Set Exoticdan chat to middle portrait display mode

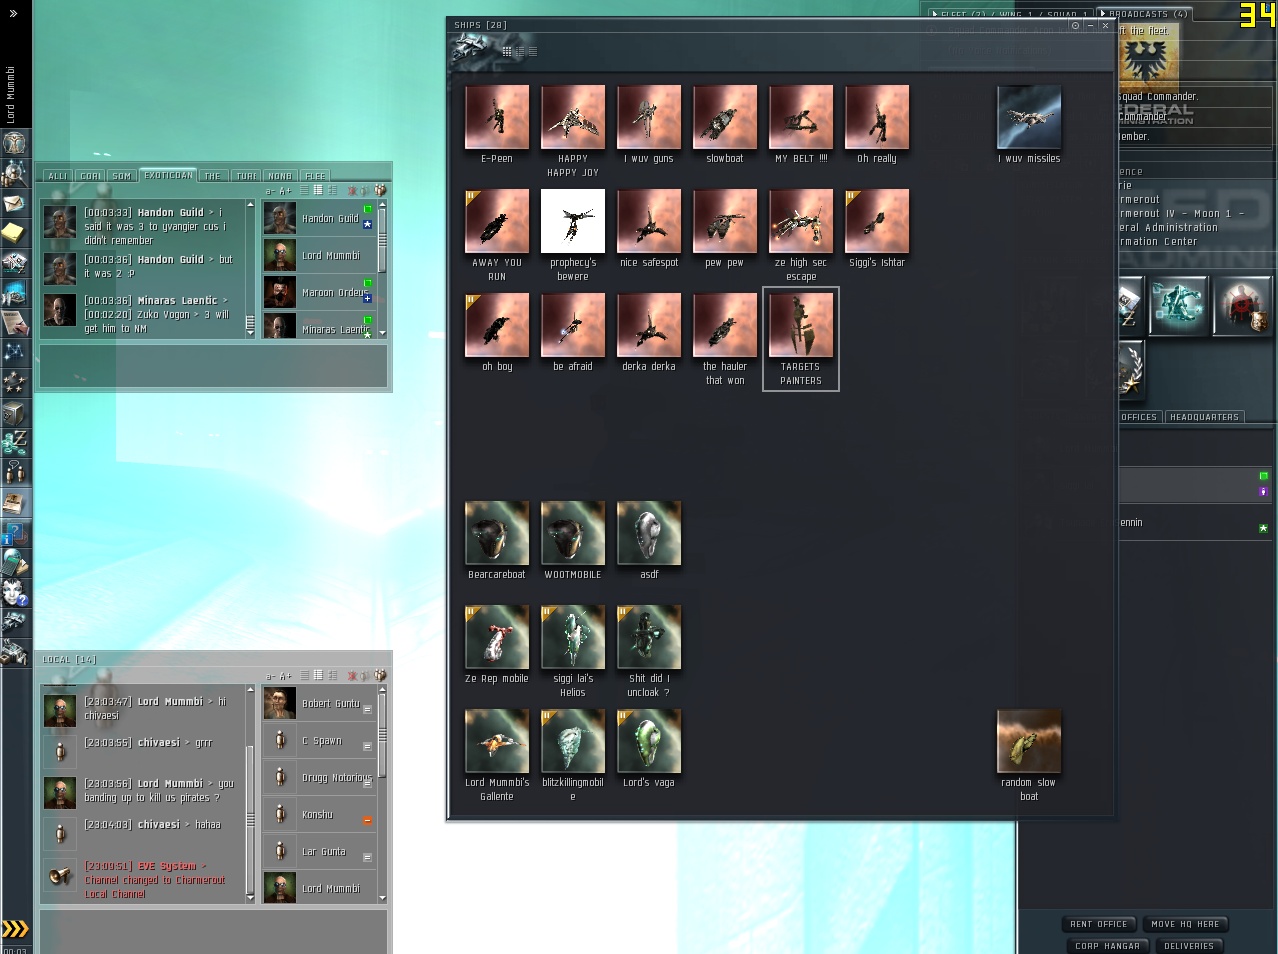click(318, 190)
